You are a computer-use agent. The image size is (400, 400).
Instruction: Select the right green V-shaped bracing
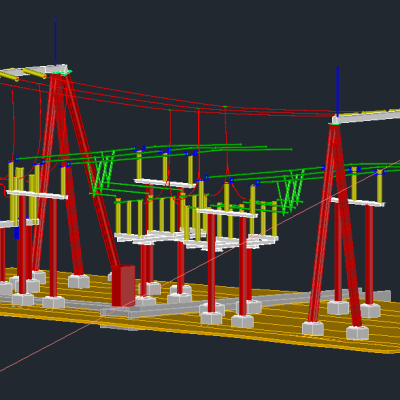[291, 192]
